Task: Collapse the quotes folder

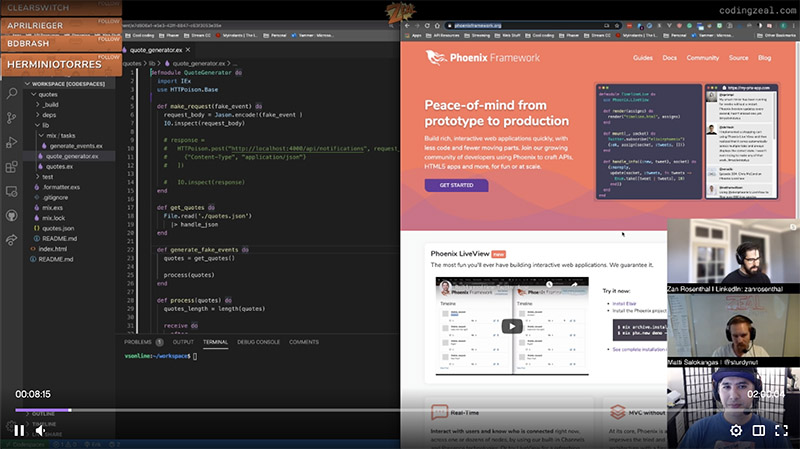Action: click(47, 94)
